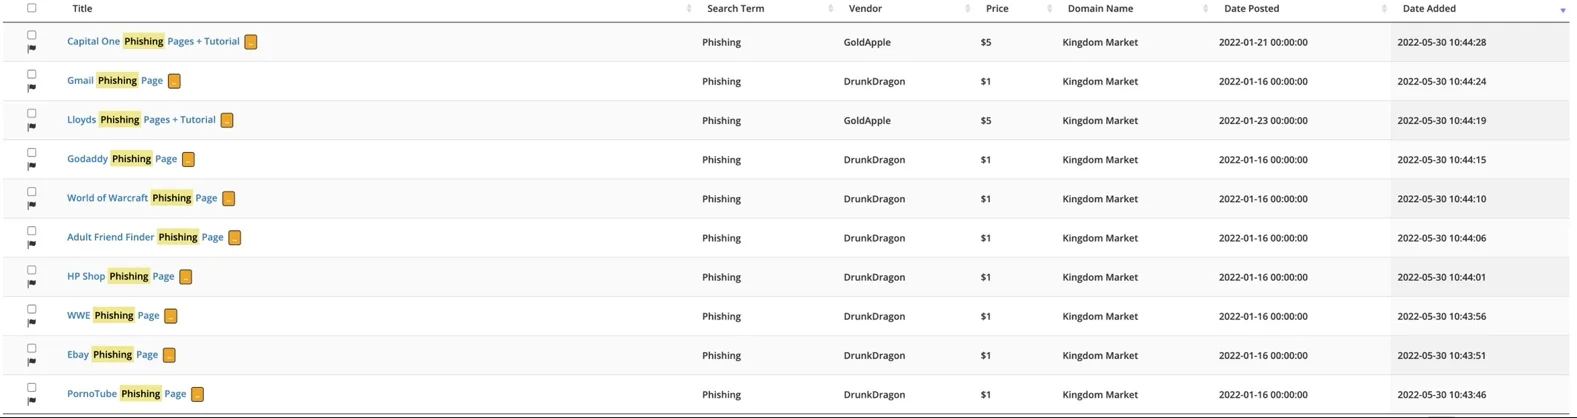Image resolution: width=1577 pixels, height=418 pixels.
Task: Click the flag icon beside Capital One listing
Action: click(32, 49)
